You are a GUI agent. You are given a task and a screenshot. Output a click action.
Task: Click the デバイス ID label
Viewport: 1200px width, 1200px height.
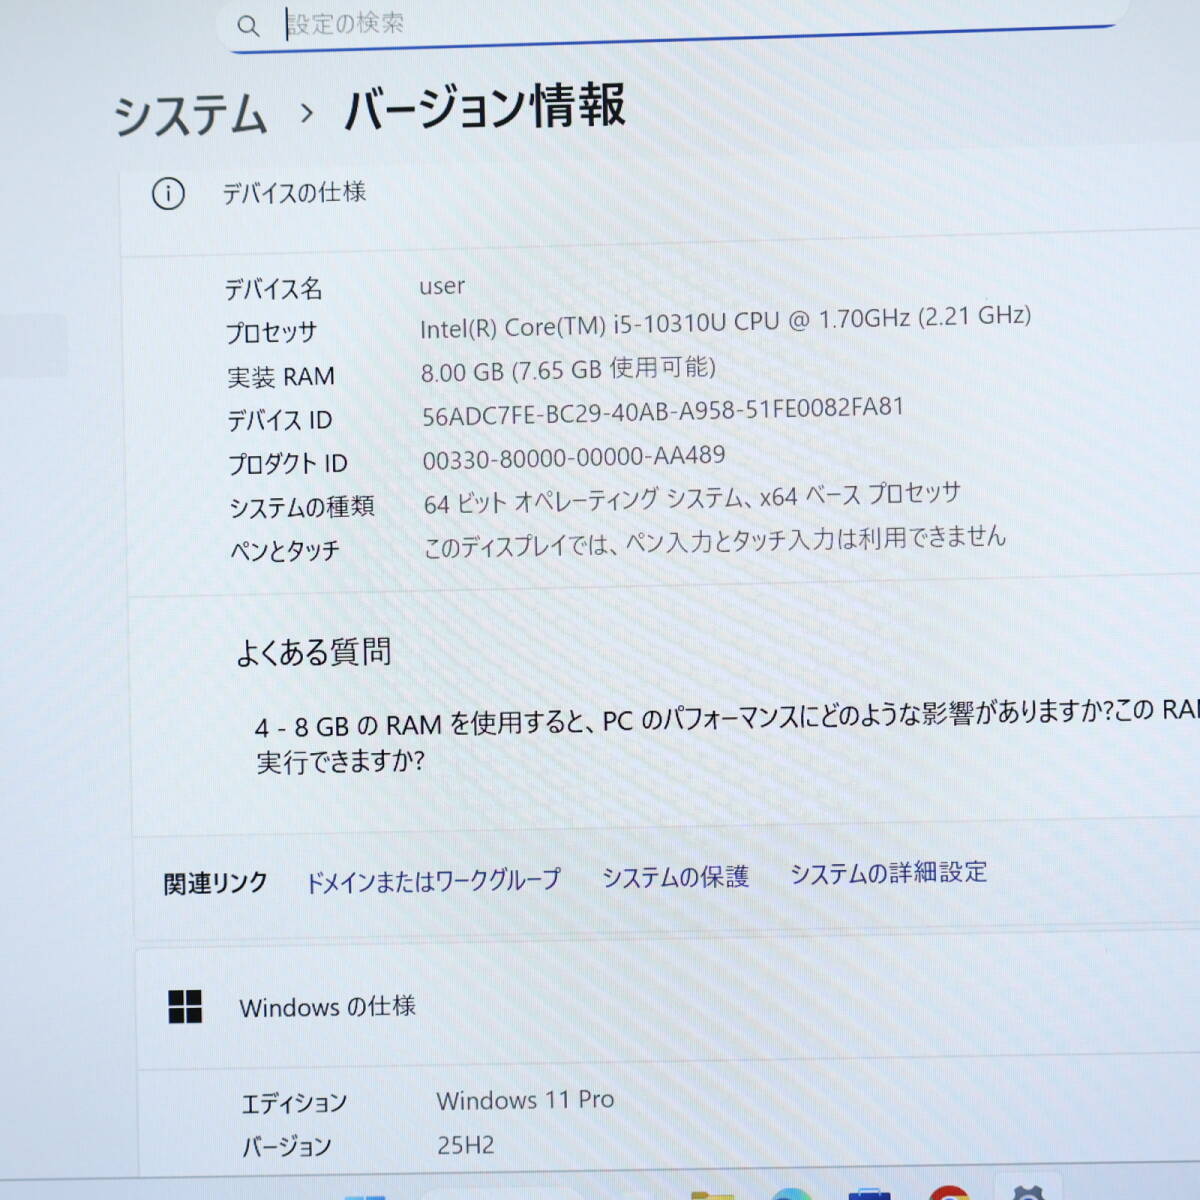[x=279, y=420]
